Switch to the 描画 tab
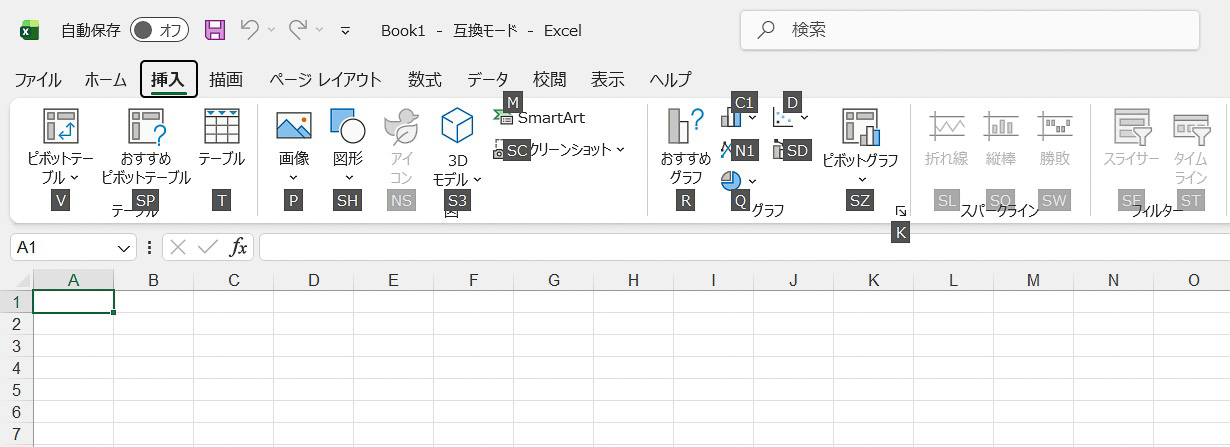This screenshot has width=1230, height=447. pyautogui.click(x=226, y=80)
